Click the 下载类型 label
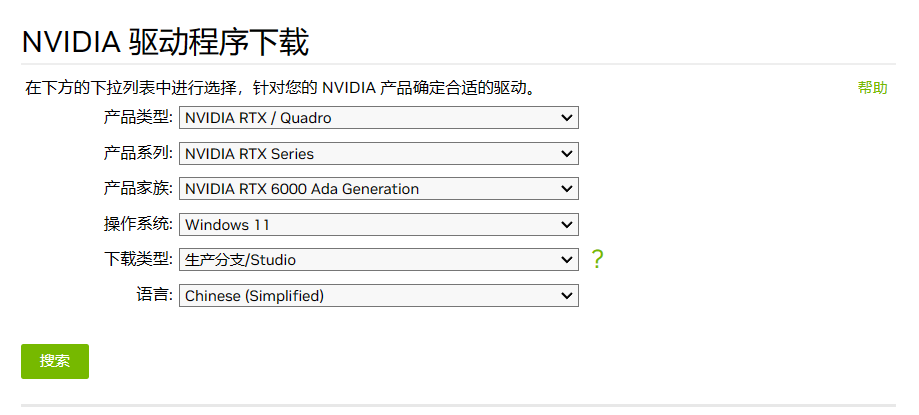 tap(138, 260)
